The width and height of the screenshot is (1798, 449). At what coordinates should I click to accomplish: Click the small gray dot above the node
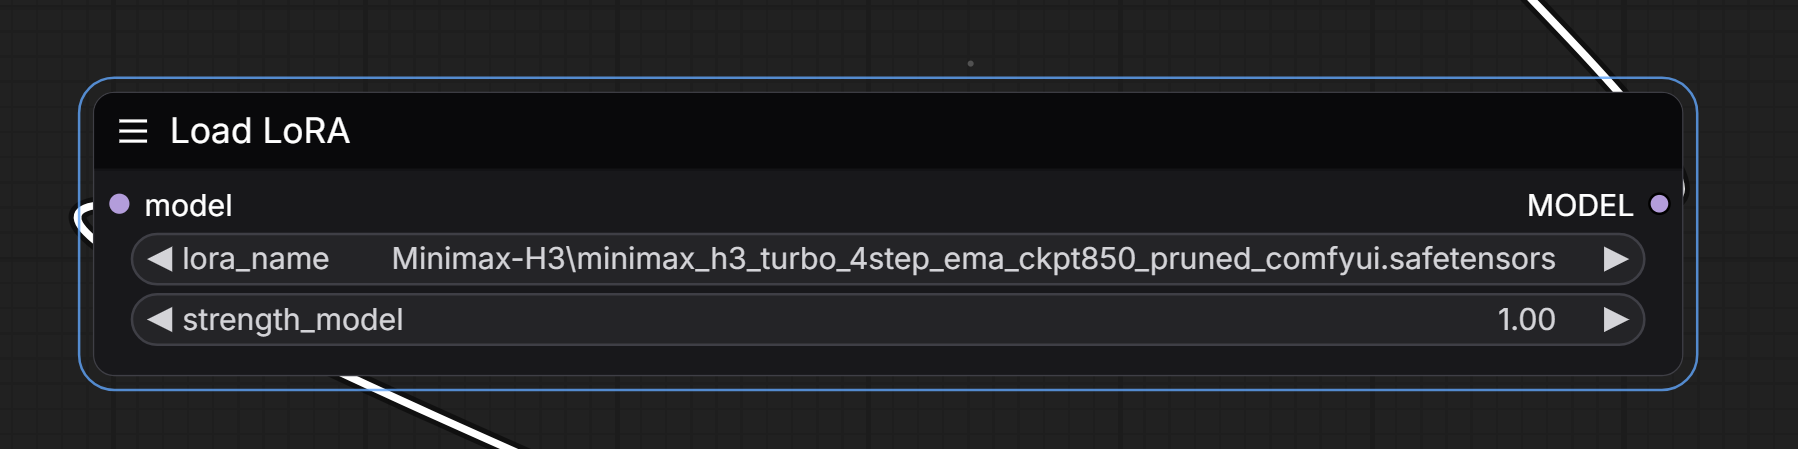click(x=970, y=63)
